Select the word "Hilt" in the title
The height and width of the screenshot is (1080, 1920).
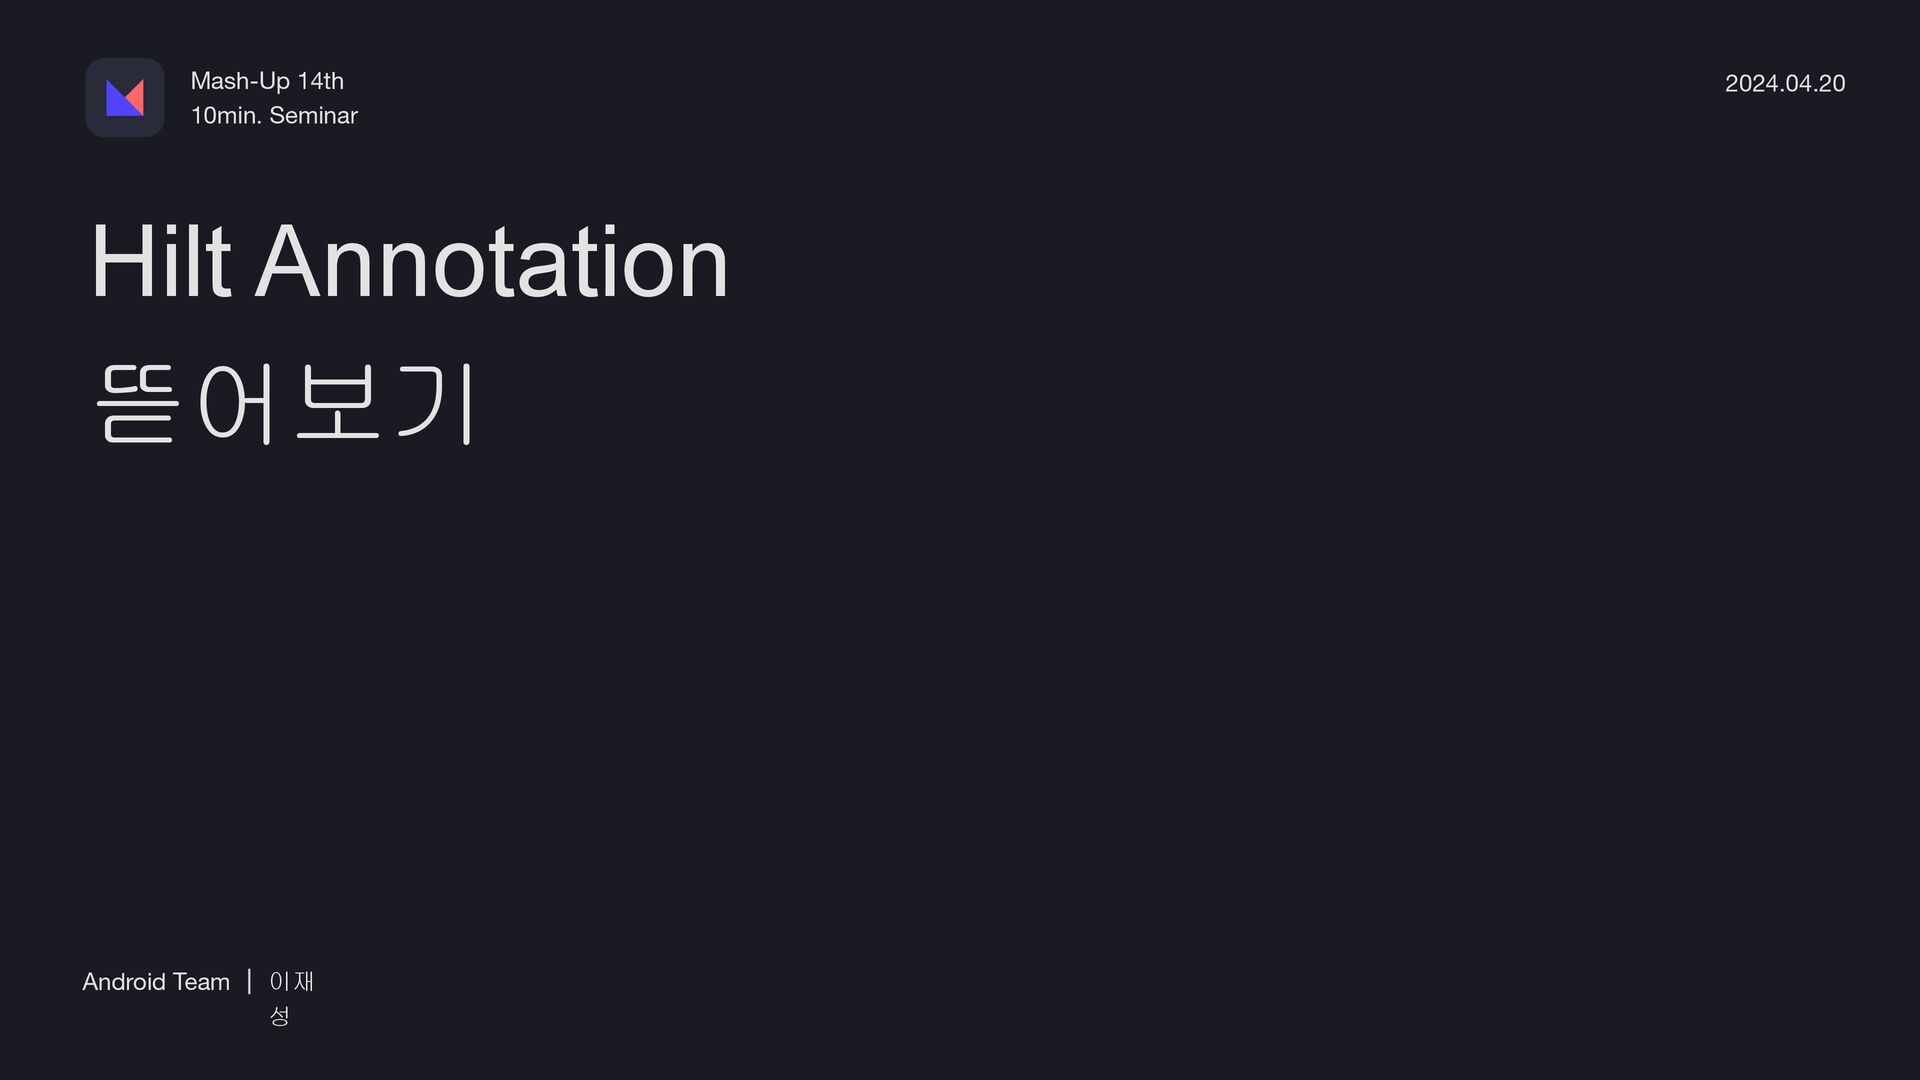161,261
